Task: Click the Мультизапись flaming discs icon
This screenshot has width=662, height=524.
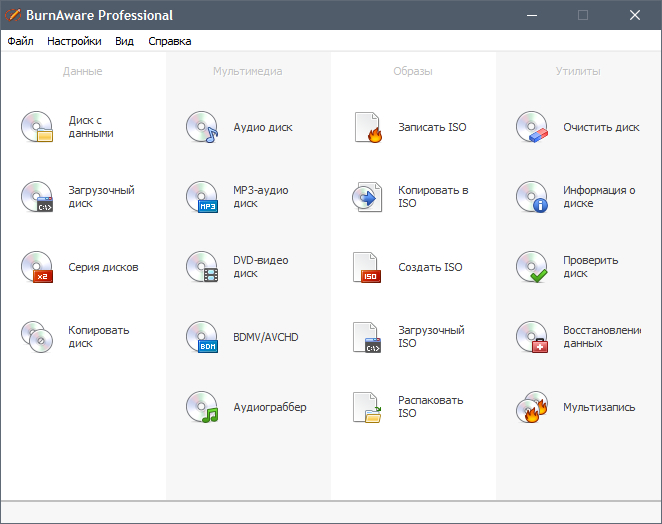Action: tap(532, 407)
